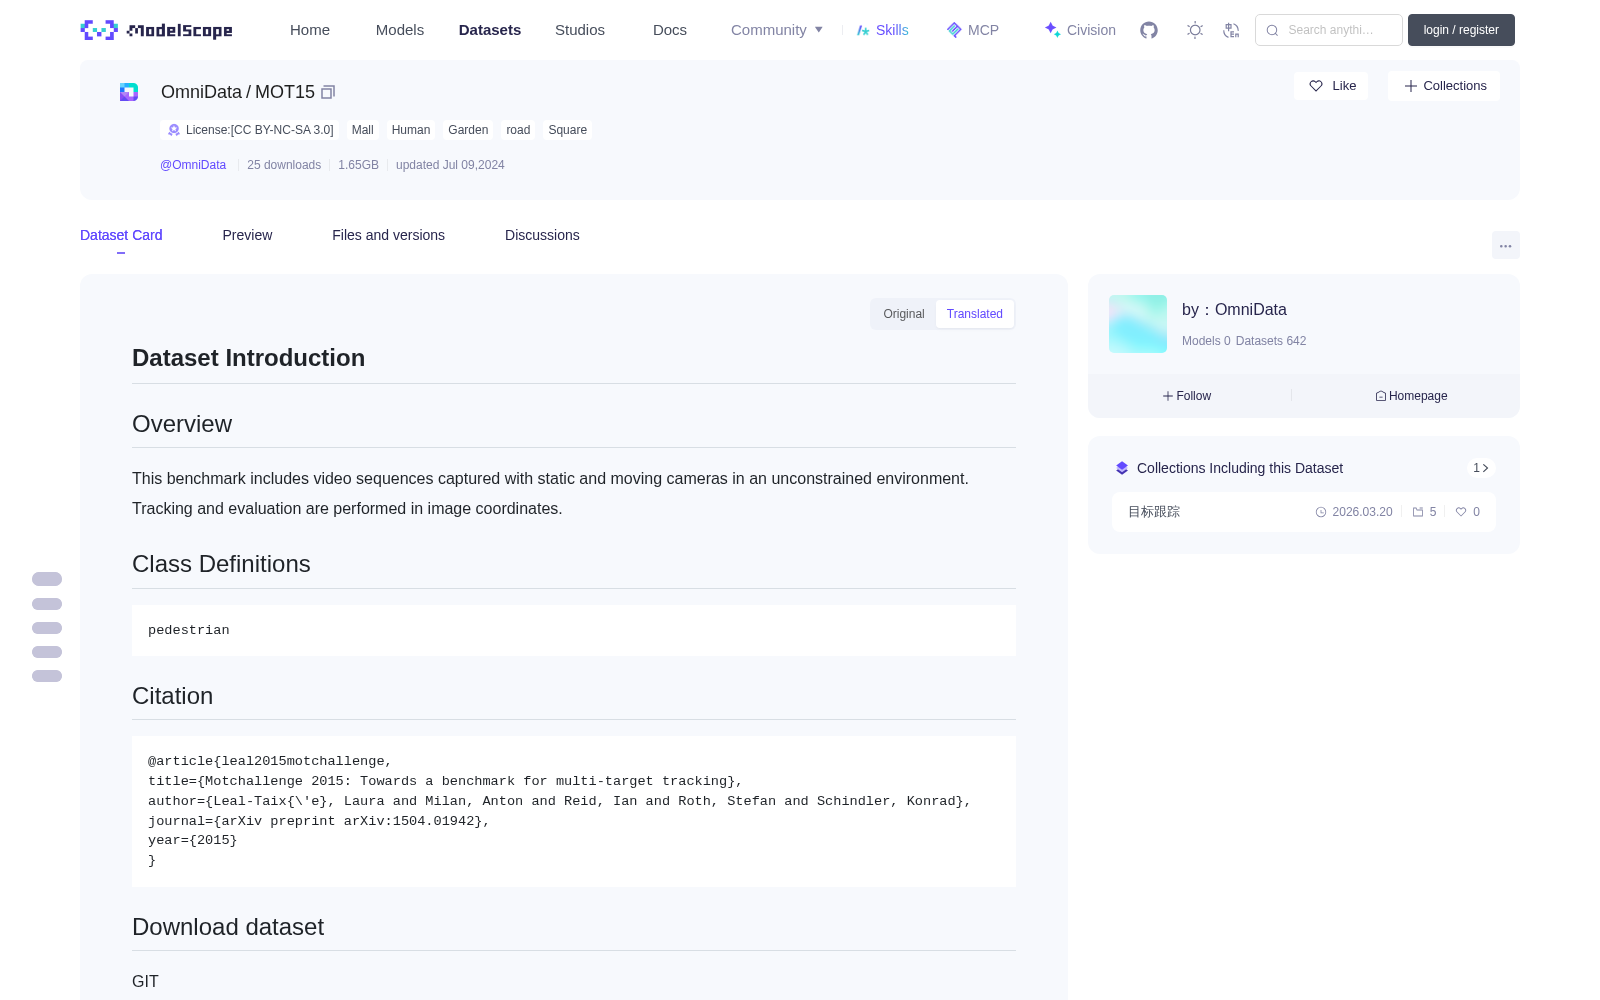The image size is (1600, 1000).
Task: Click the language switch icon
Action: pos(1231,30)
